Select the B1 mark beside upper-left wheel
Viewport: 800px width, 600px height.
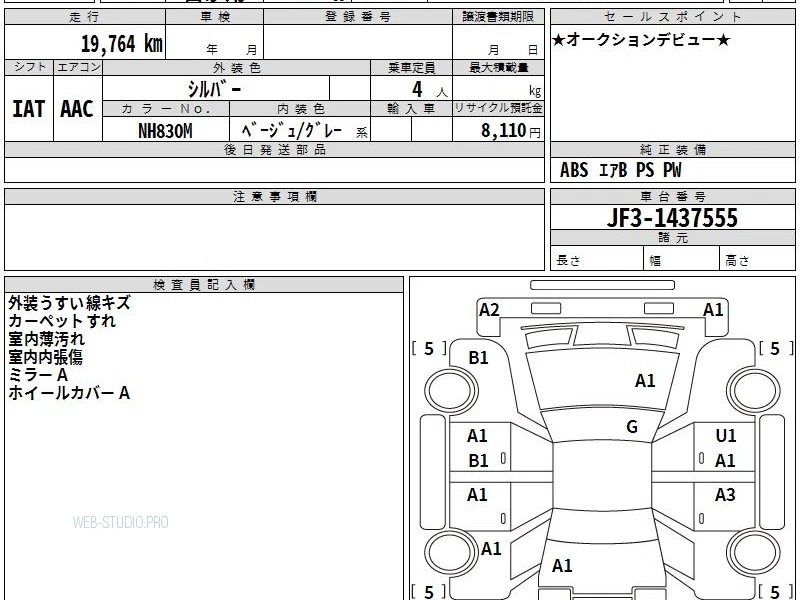coord(478,358)
